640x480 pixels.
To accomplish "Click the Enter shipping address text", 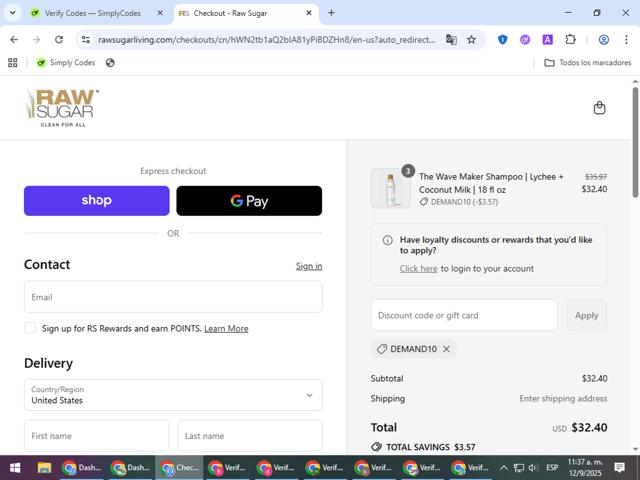I will (x=563, y=398).
